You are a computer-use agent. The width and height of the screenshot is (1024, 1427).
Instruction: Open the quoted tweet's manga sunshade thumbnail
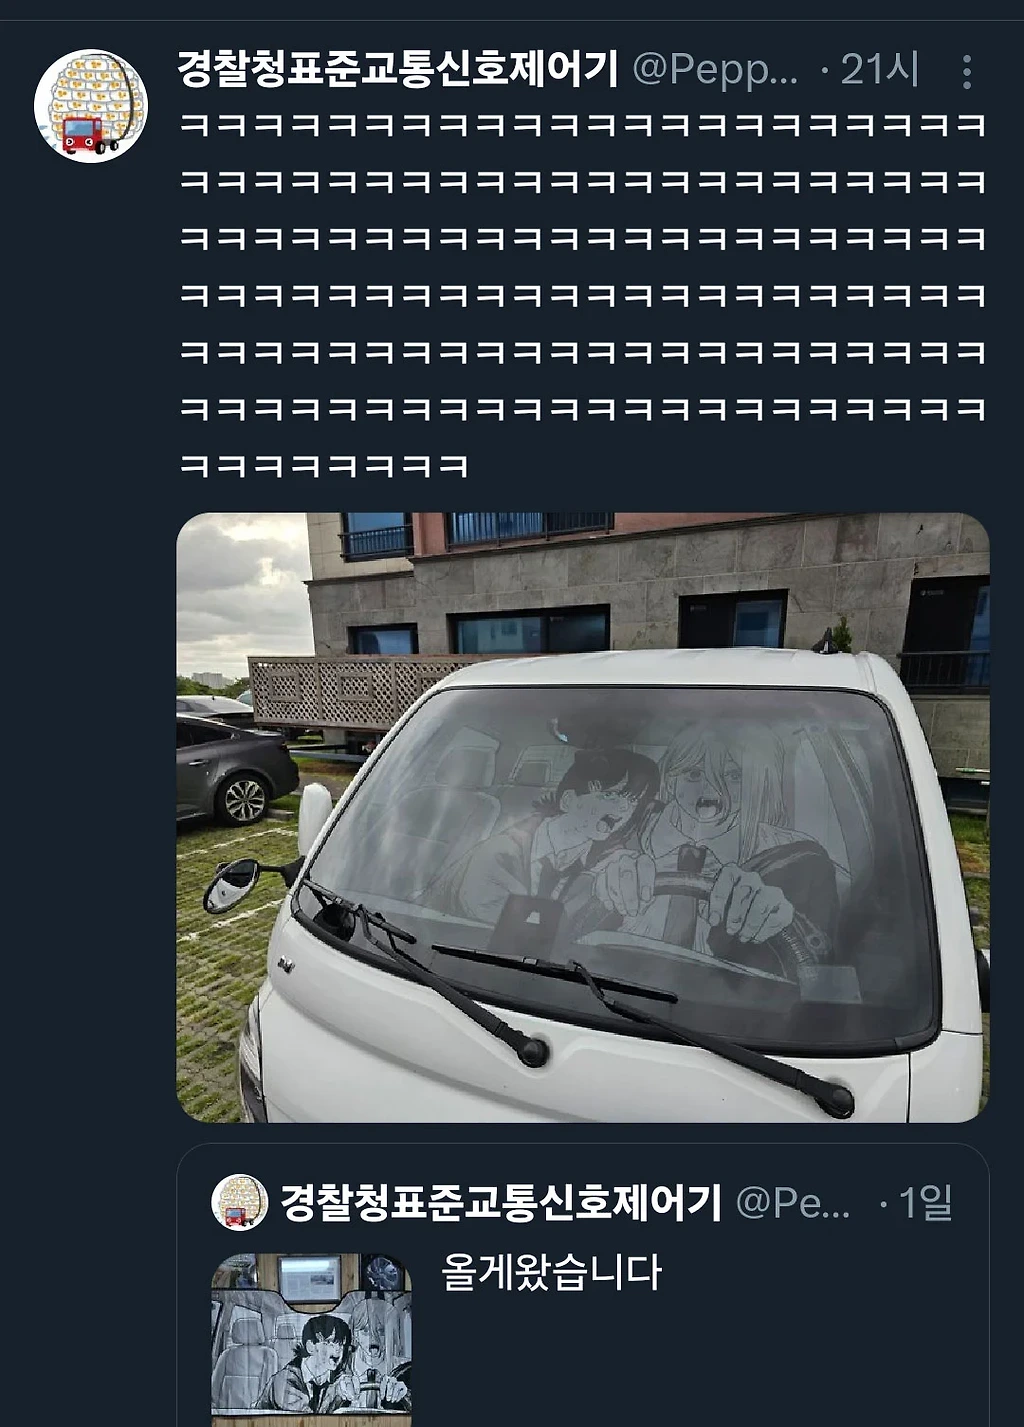tap(311, 1340)
